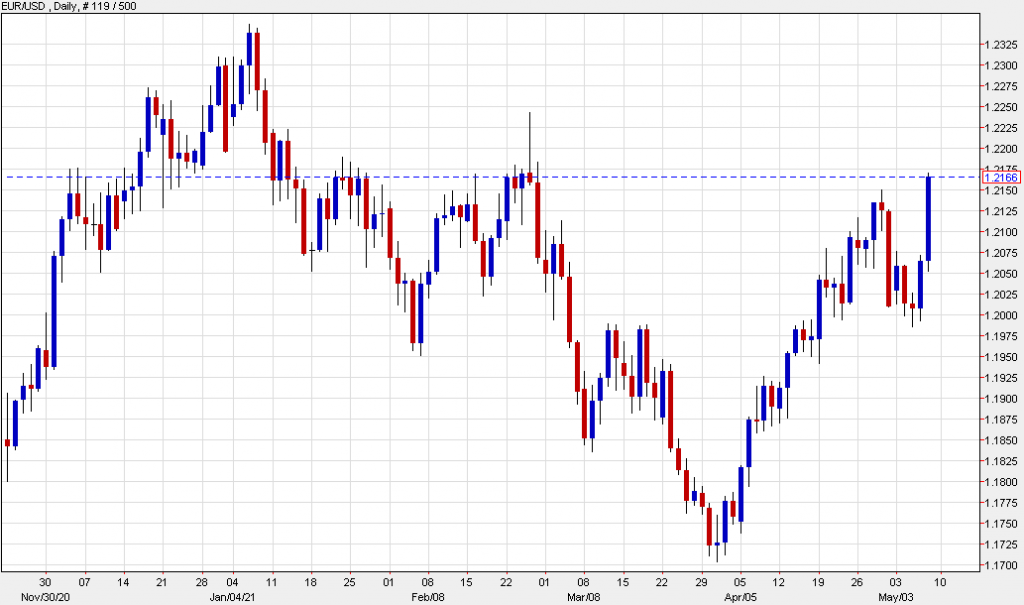
Task: Click the "30" date label at far left
Action: [x=45, y=581]
